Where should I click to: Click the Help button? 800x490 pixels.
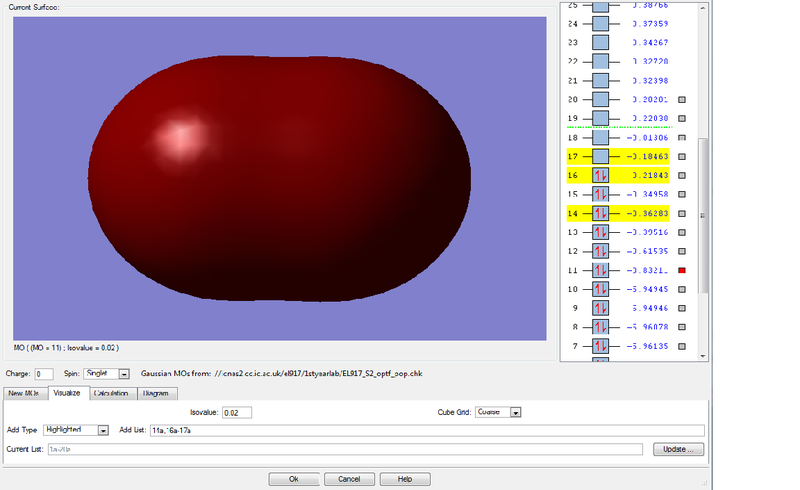[405, 479]
